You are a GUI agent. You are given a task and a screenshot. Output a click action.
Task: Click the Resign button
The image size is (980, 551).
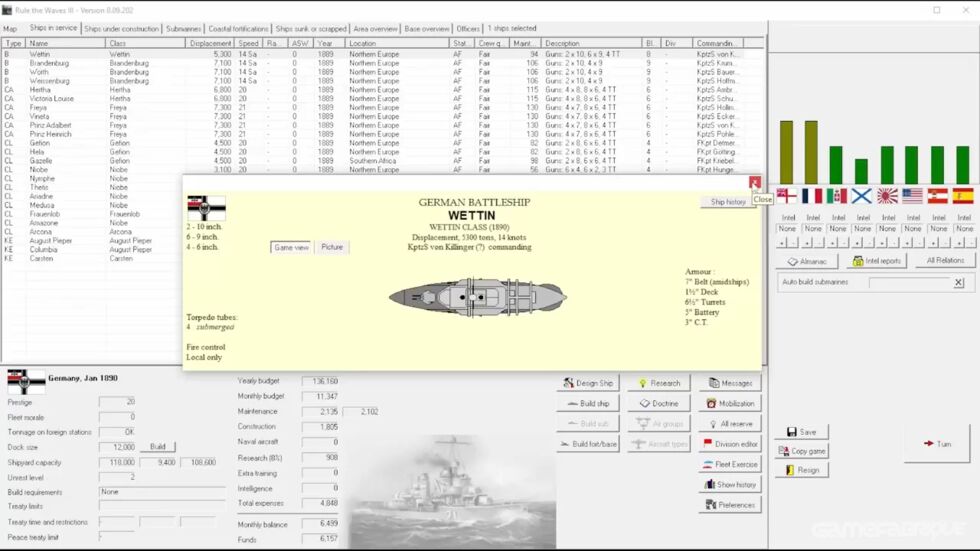(802, 470)
